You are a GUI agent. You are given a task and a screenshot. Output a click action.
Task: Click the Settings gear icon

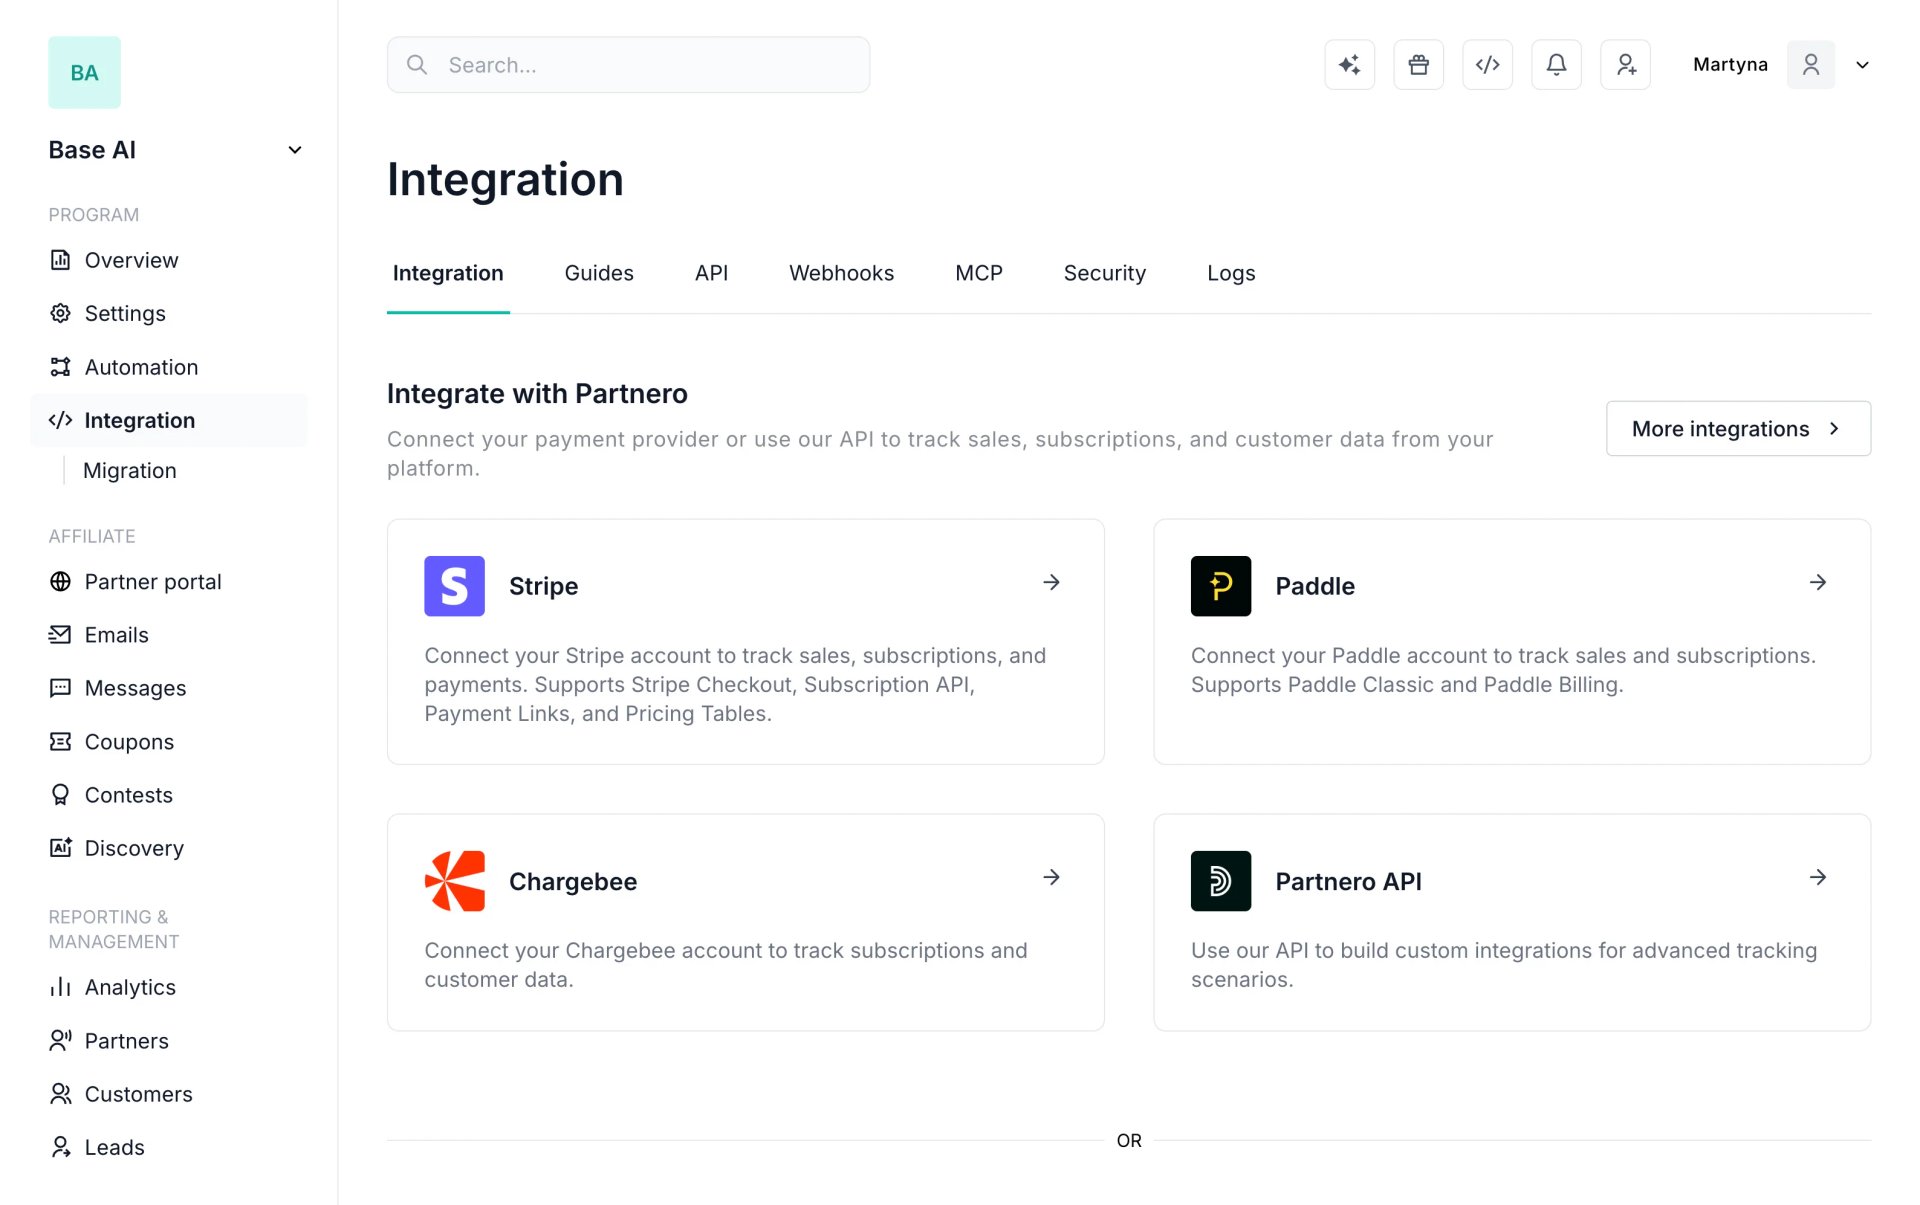pyautogui.click(x=60, y=313)
